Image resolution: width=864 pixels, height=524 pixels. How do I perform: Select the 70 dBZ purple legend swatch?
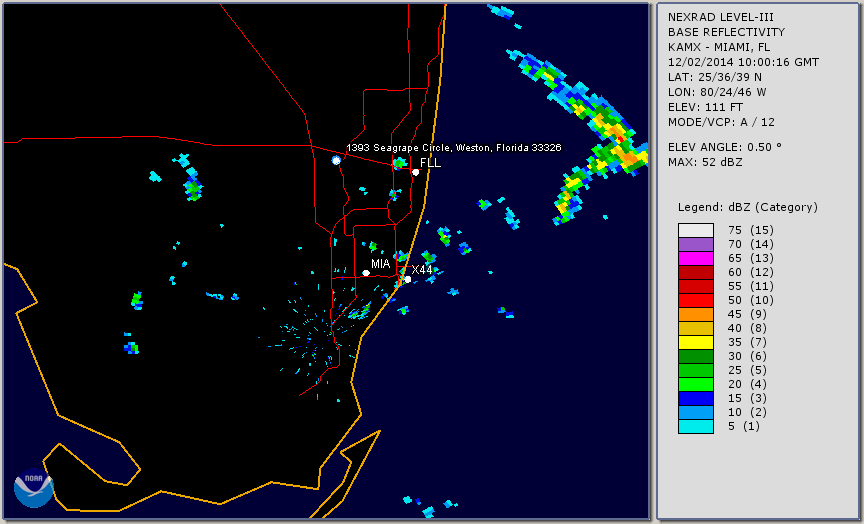[696, 244]
